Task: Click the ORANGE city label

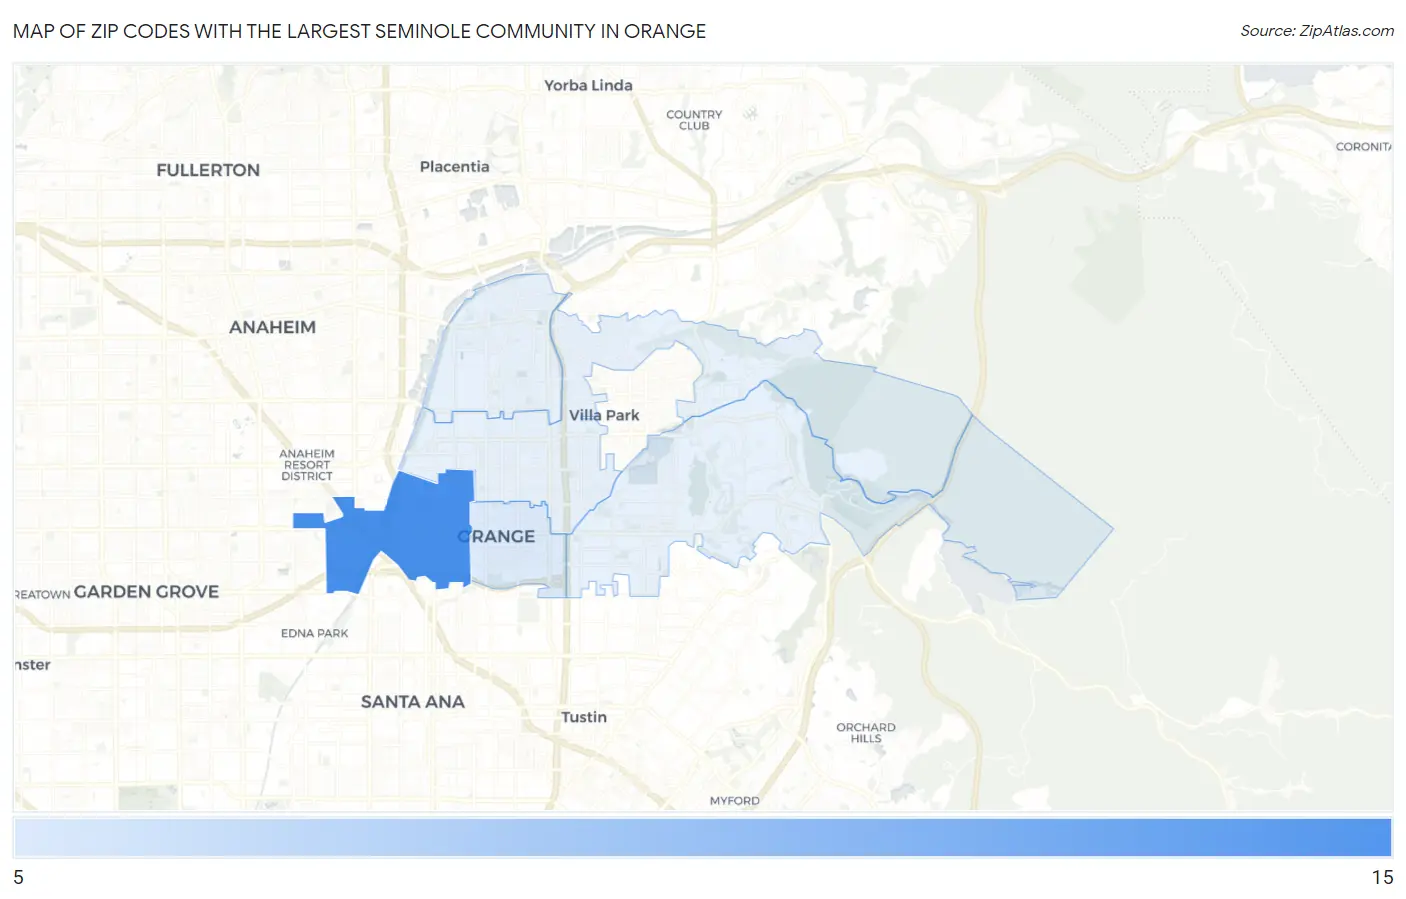Action: point(496,536)
